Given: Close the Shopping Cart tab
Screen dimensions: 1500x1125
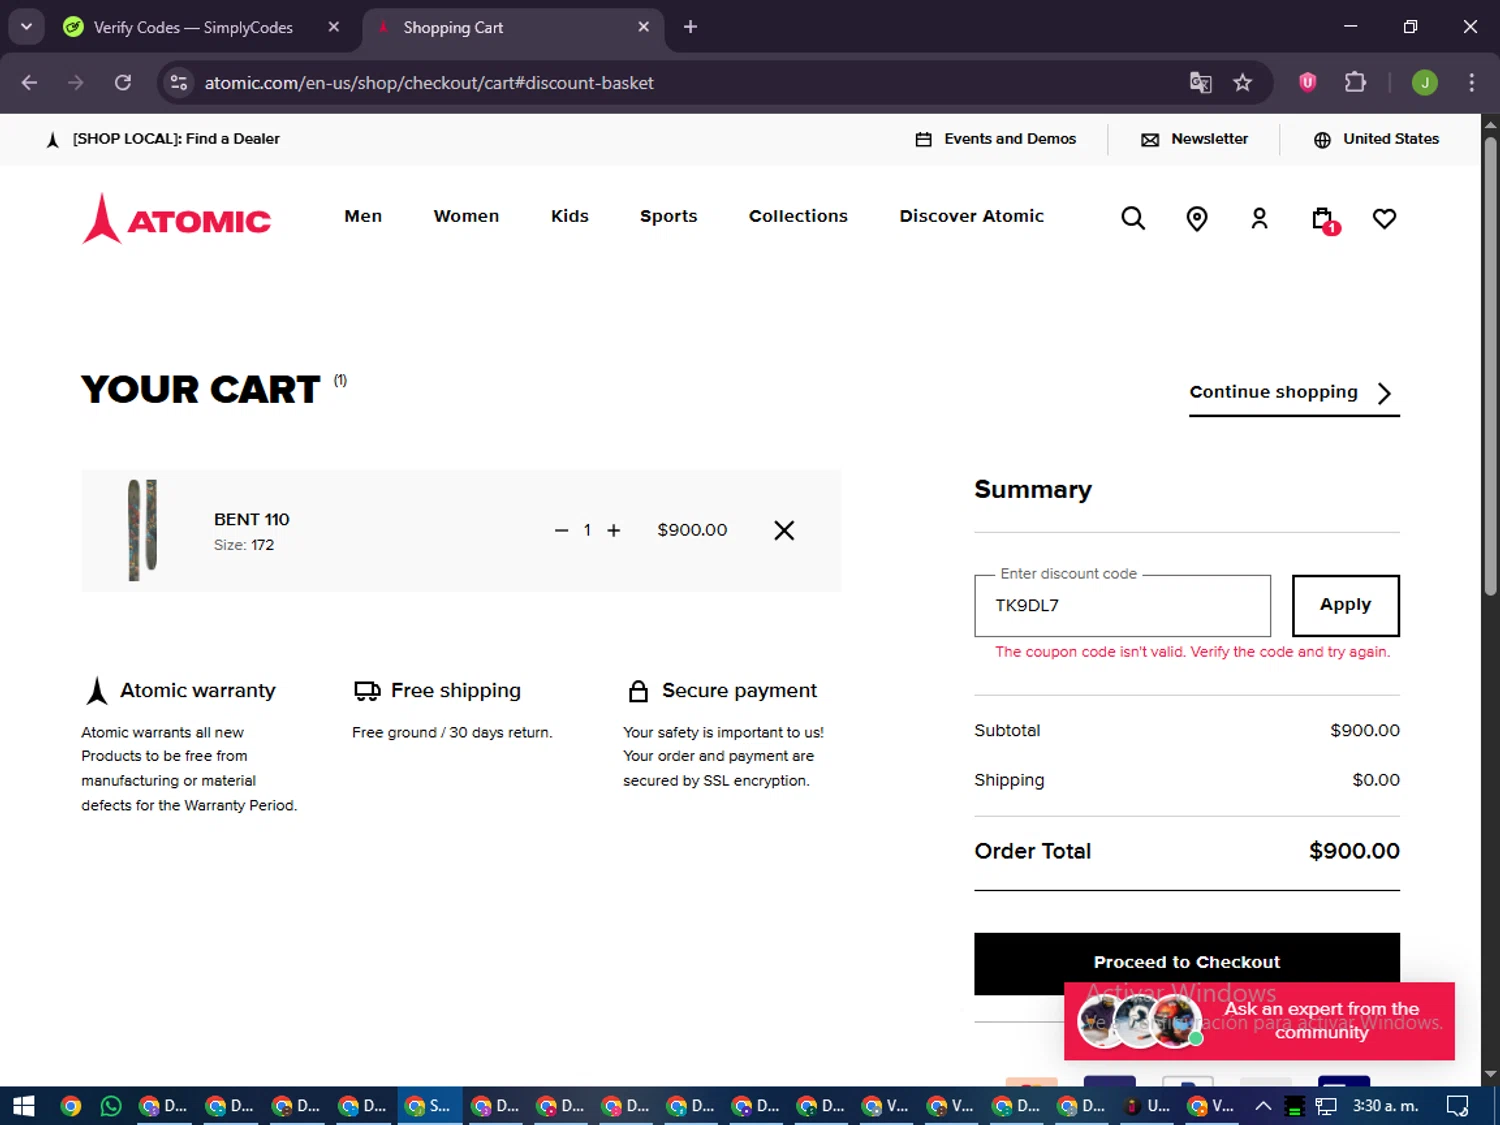Looking at the screenshot, I should (644, 27).
